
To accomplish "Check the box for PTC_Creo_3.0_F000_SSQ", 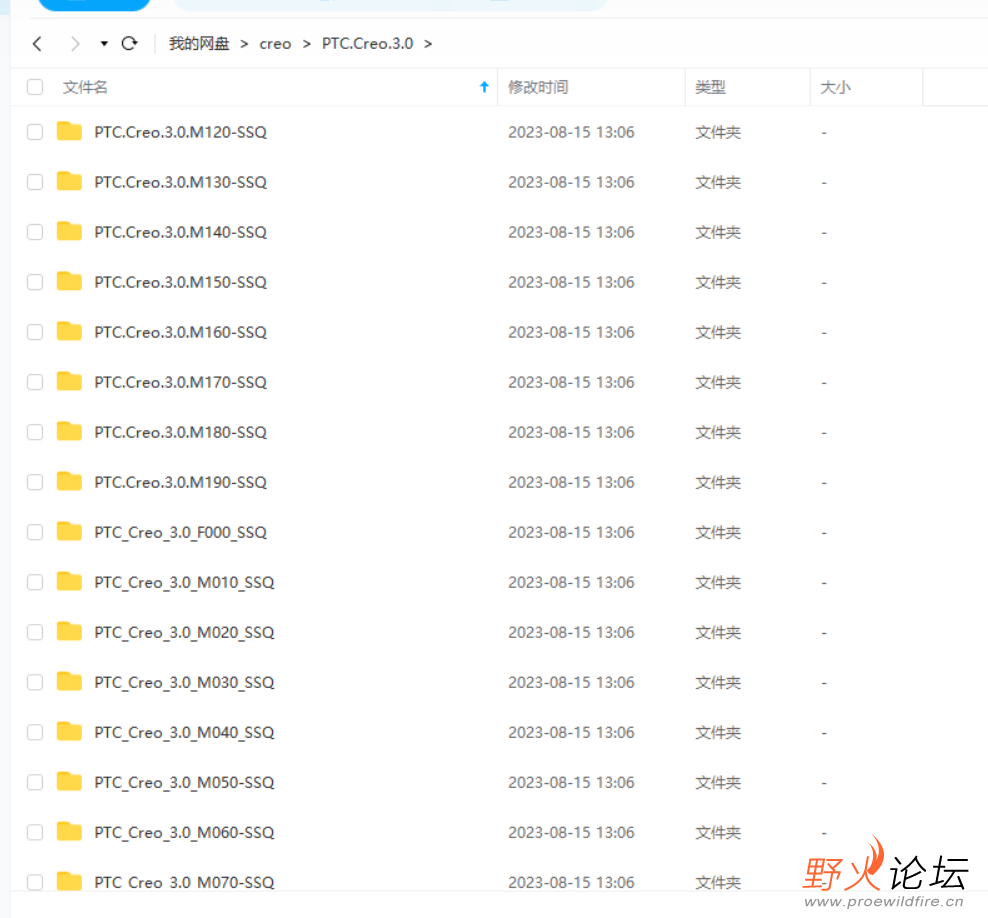I will (x=35, y=532).
